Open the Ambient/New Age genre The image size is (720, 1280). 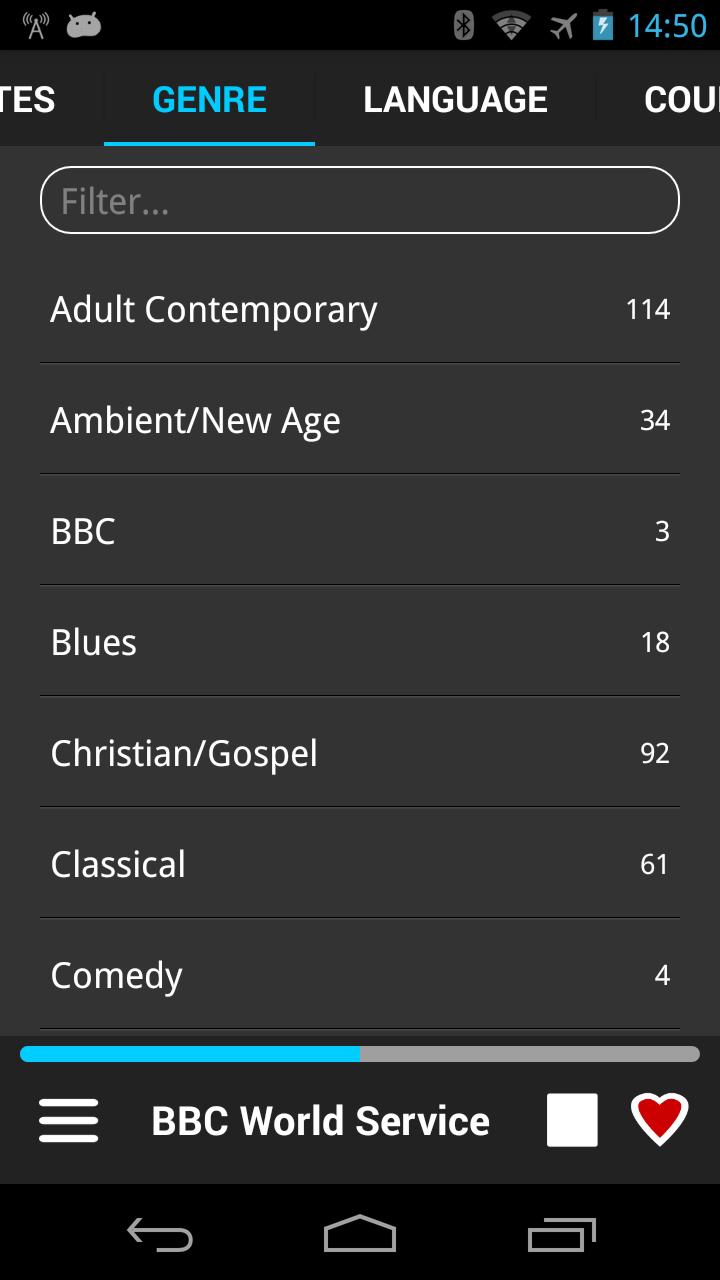(360, 421)
